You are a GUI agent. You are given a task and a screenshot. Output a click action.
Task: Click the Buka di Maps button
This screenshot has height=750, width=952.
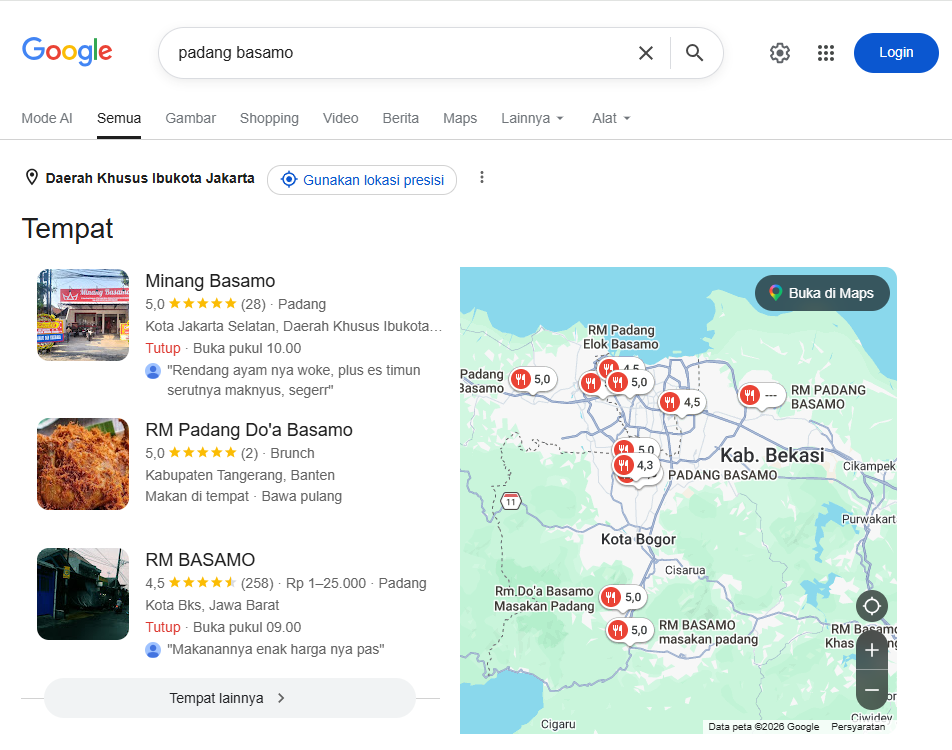[x=822, y=293]
